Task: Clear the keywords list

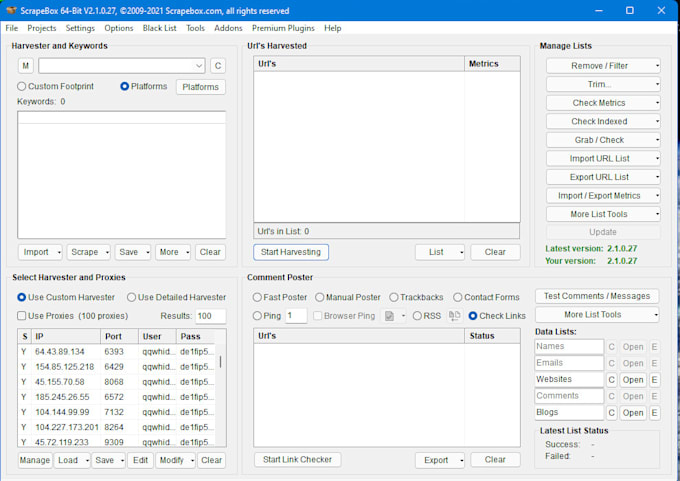Action: coord(210,252)
